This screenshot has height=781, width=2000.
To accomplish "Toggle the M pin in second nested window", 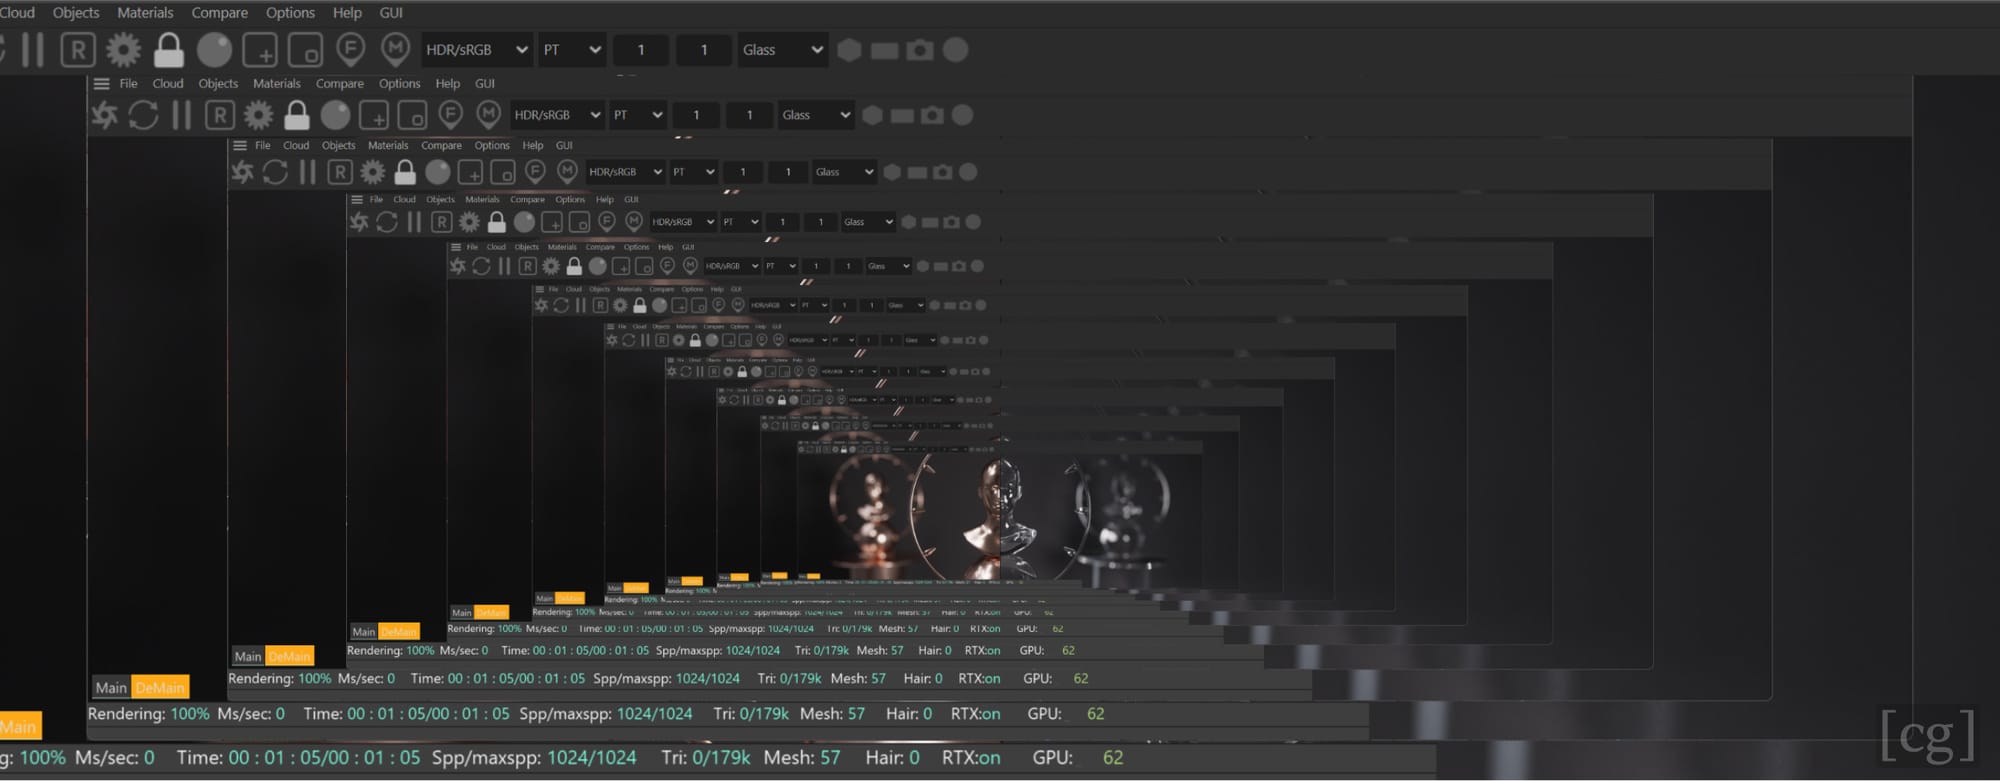I will (488, 115).
